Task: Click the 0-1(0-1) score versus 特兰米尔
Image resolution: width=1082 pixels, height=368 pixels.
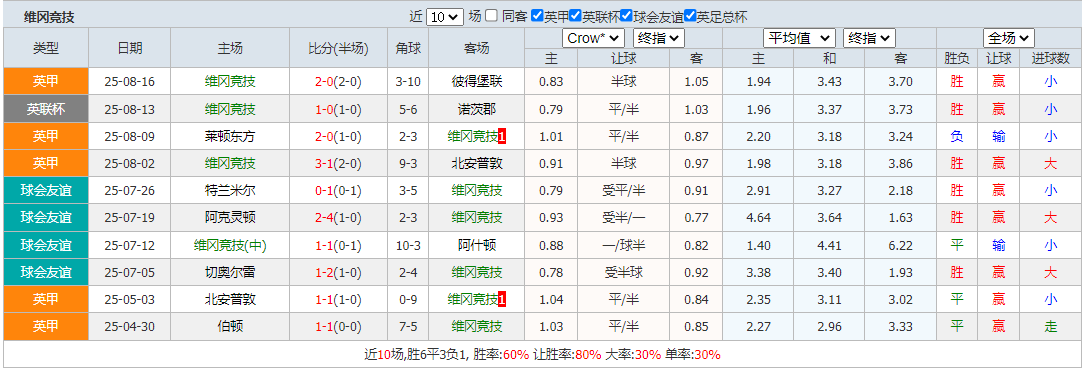Action: pyautogui.click(x=338, y=191)
